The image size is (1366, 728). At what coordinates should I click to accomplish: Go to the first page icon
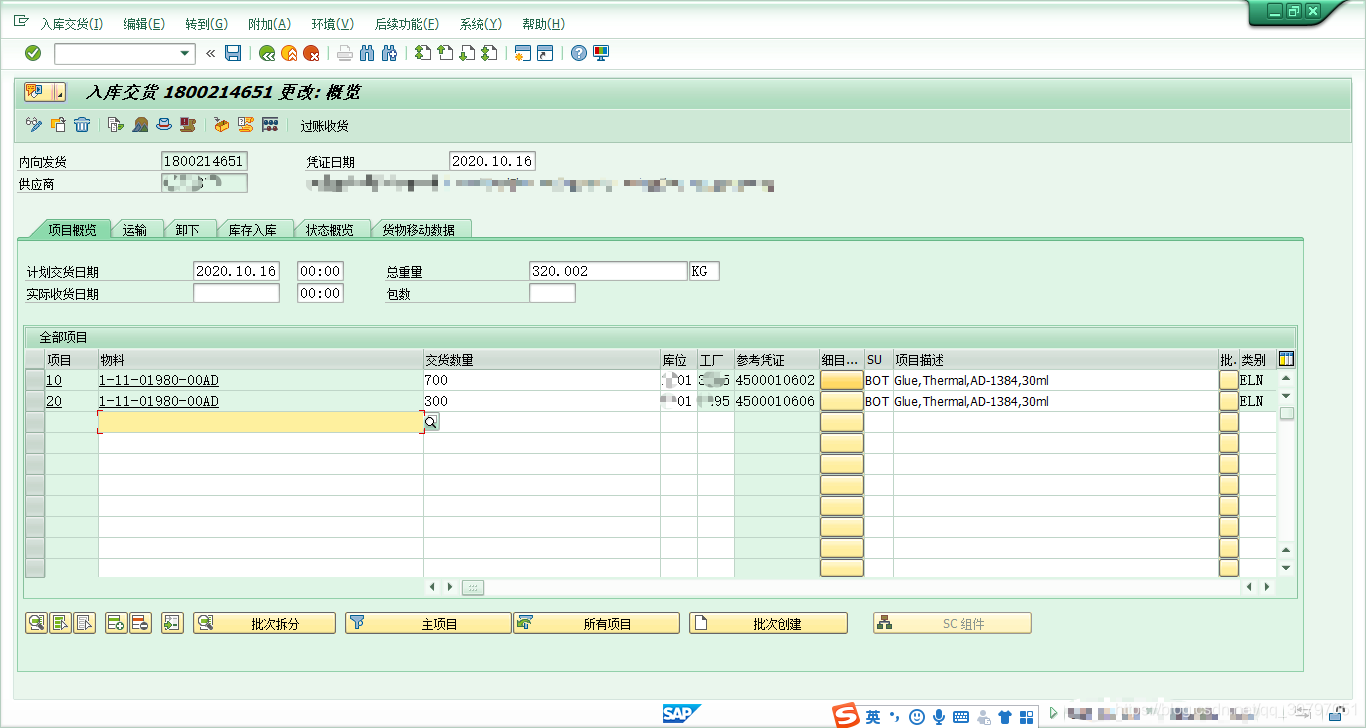pyautogui.click(x=423, y=53)
